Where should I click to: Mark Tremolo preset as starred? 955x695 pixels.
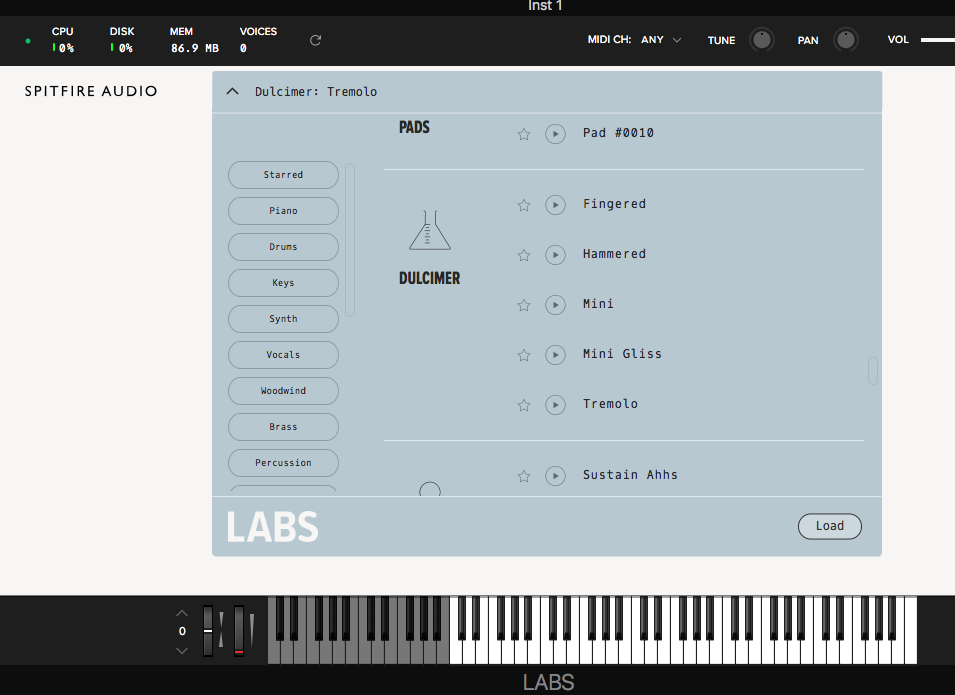[x=524, y=405]
